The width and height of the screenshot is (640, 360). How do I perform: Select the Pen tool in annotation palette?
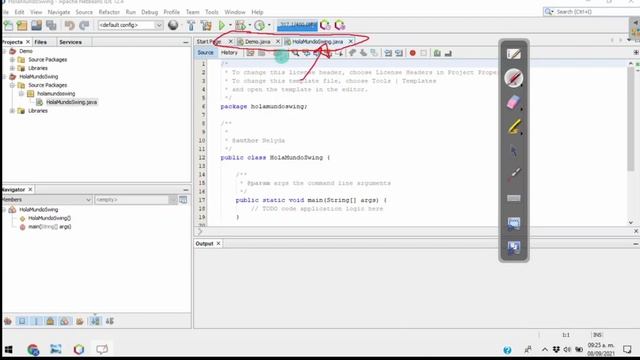click(513, 78)
